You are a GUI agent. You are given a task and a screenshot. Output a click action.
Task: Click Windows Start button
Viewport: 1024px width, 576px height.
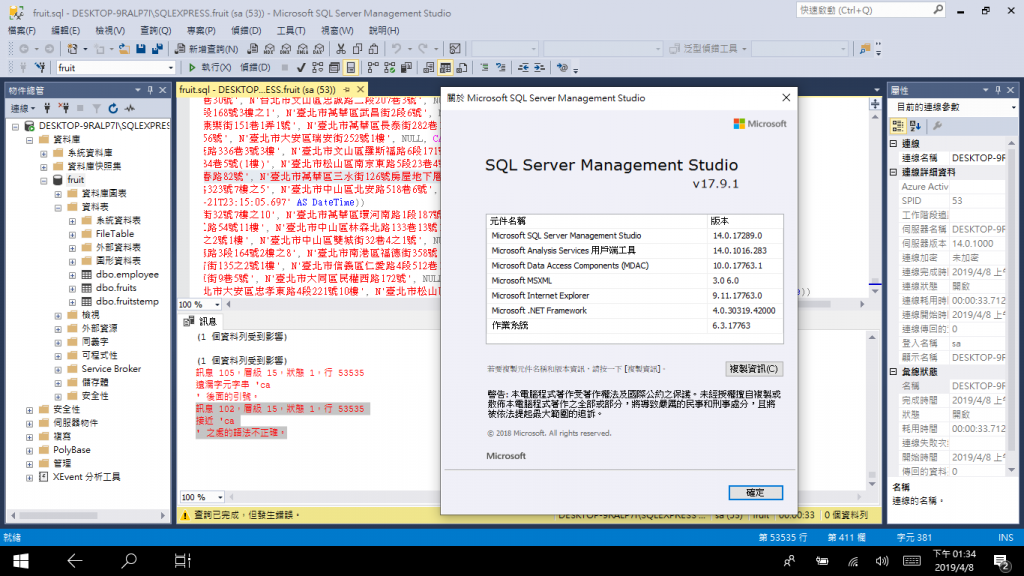(20, 560)
